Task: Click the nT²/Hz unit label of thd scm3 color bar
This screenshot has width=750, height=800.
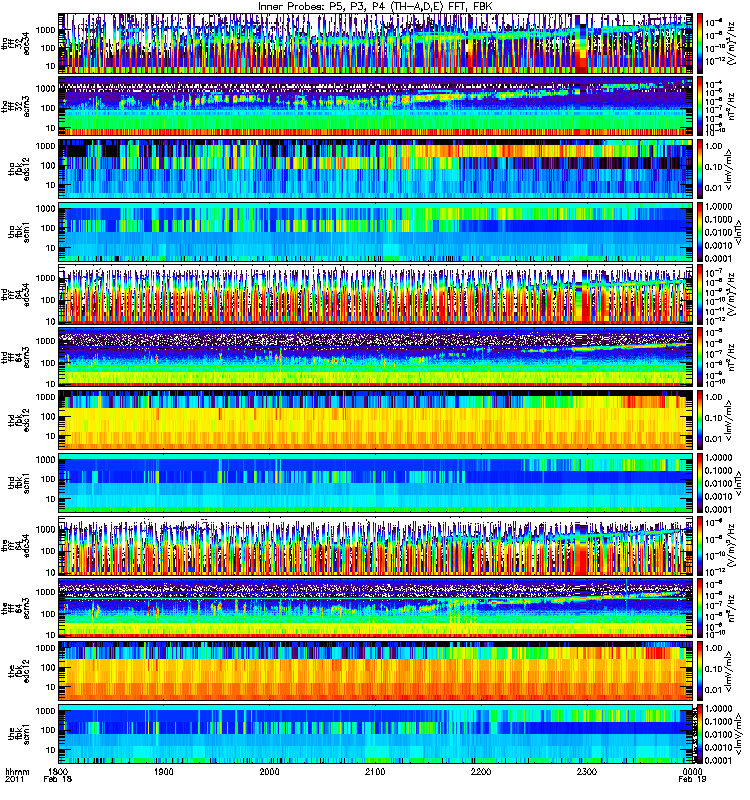Action: 731,357
